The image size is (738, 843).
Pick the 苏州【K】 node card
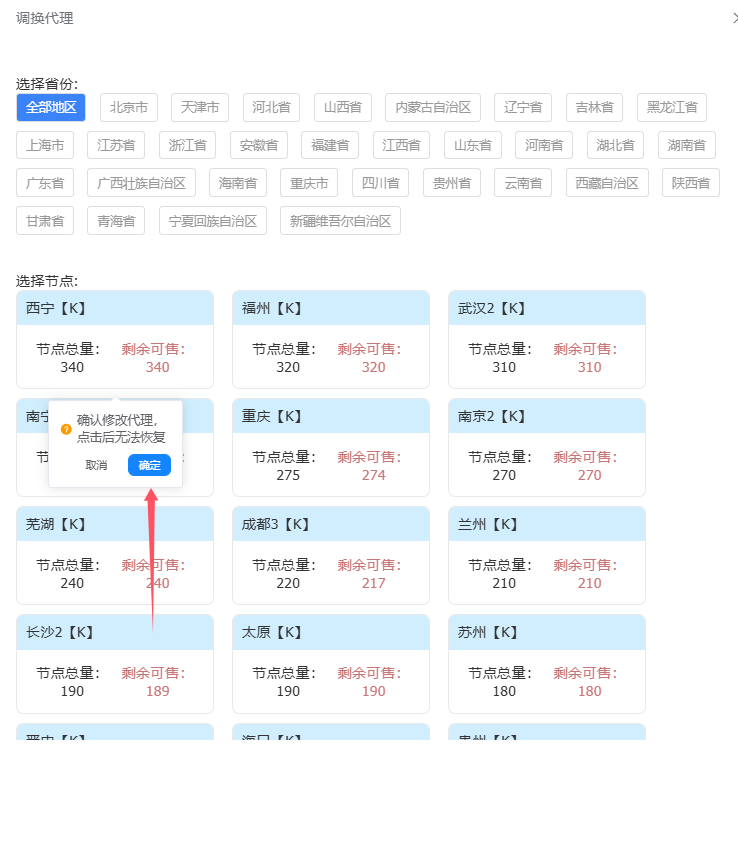[x=546, y=663]
